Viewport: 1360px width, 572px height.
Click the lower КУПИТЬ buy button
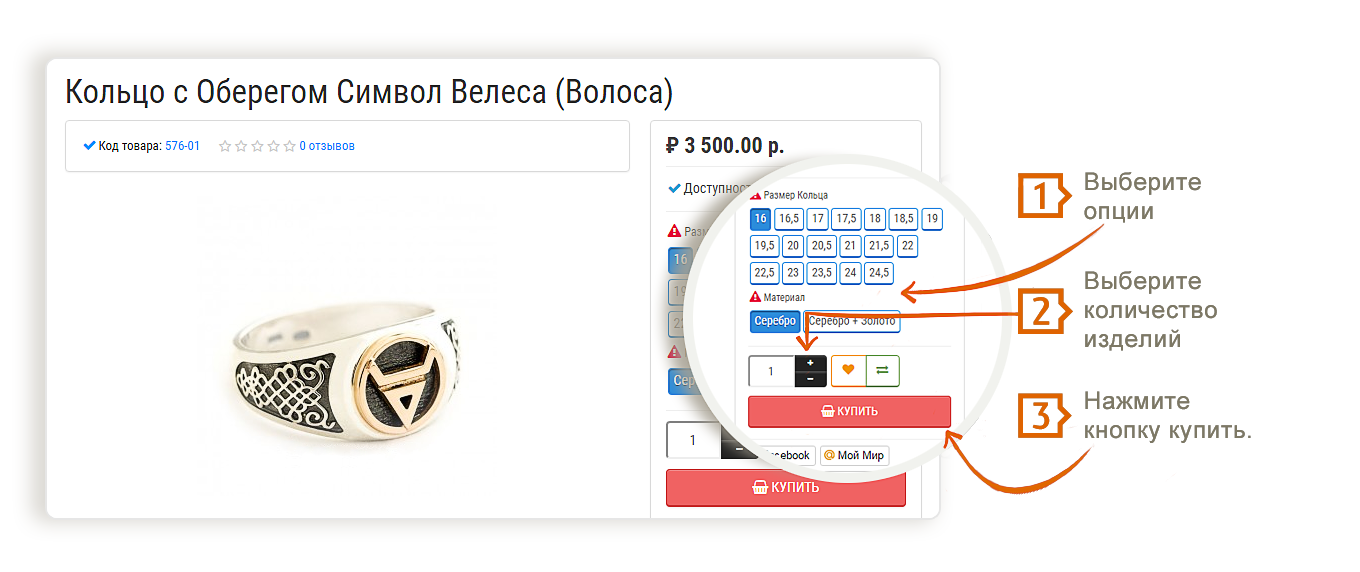click(x=786, y=487)
